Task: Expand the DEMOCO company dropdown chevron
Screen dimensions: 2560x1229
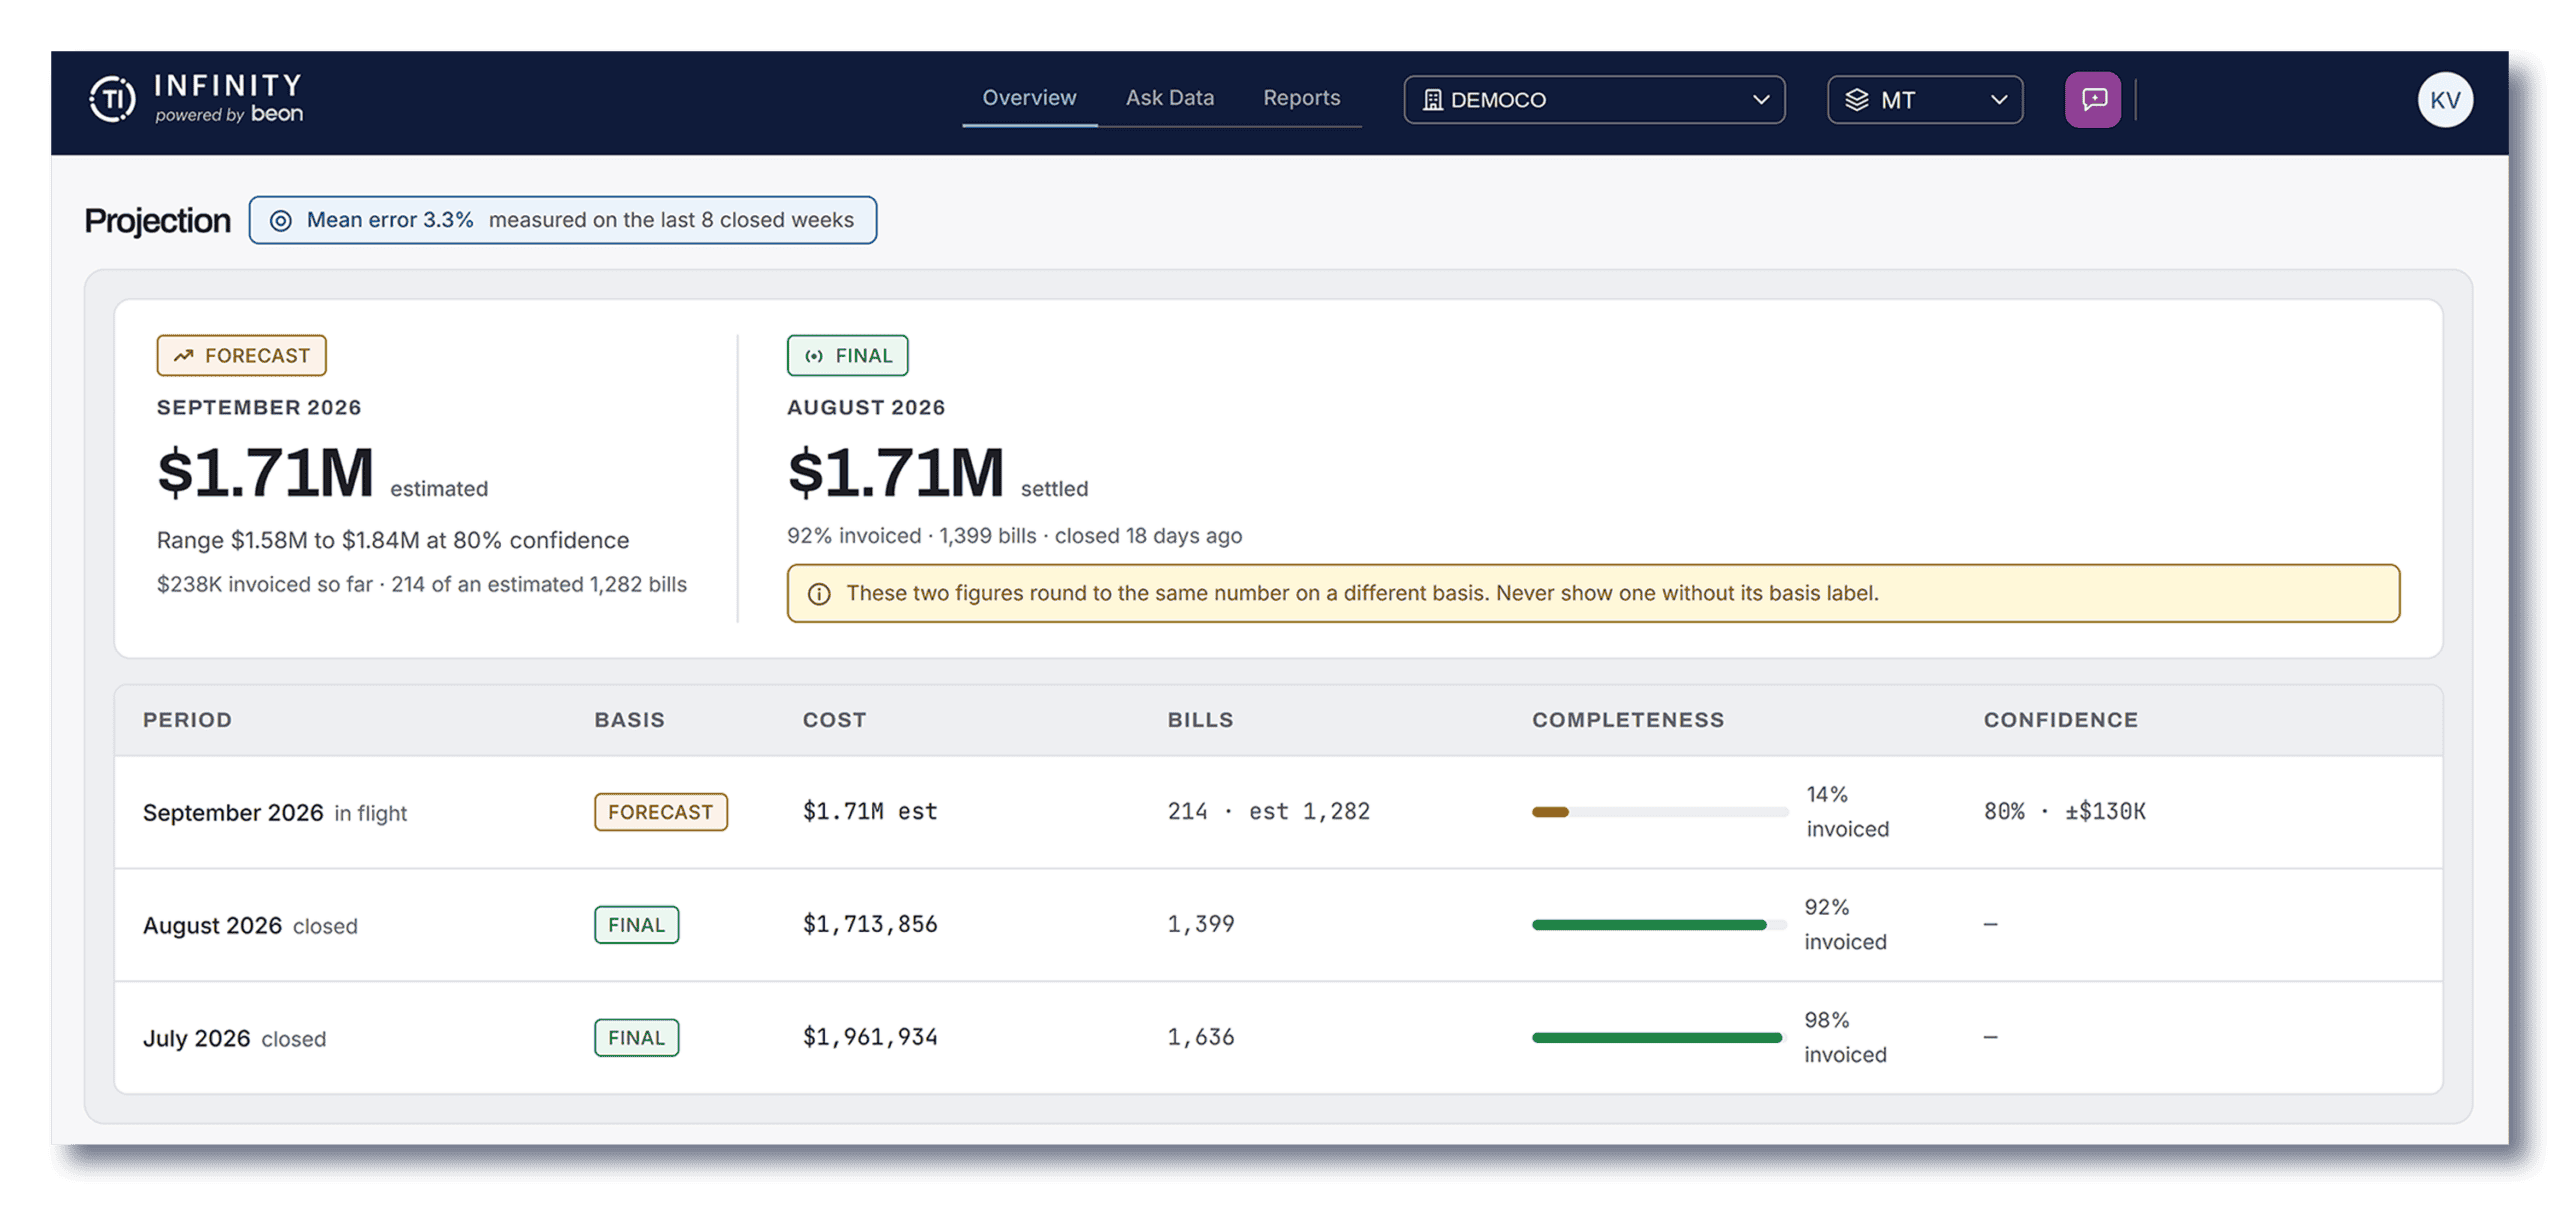Action: [1761, 100]
